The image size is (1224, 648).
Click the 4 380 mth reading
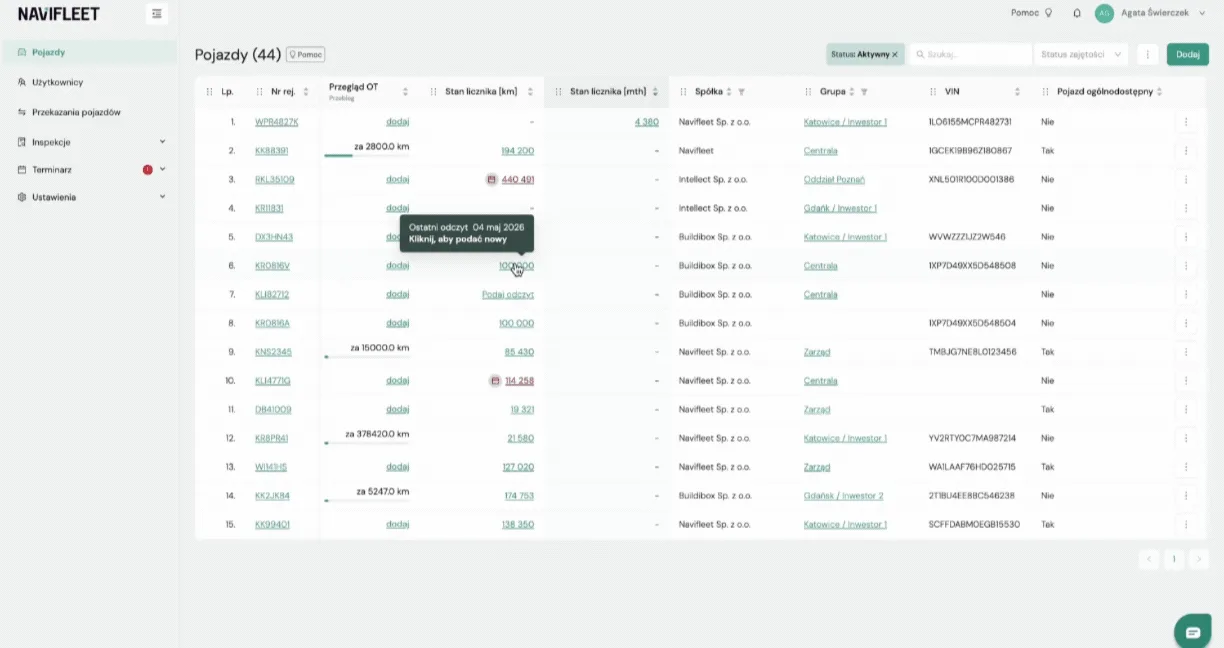646,122
